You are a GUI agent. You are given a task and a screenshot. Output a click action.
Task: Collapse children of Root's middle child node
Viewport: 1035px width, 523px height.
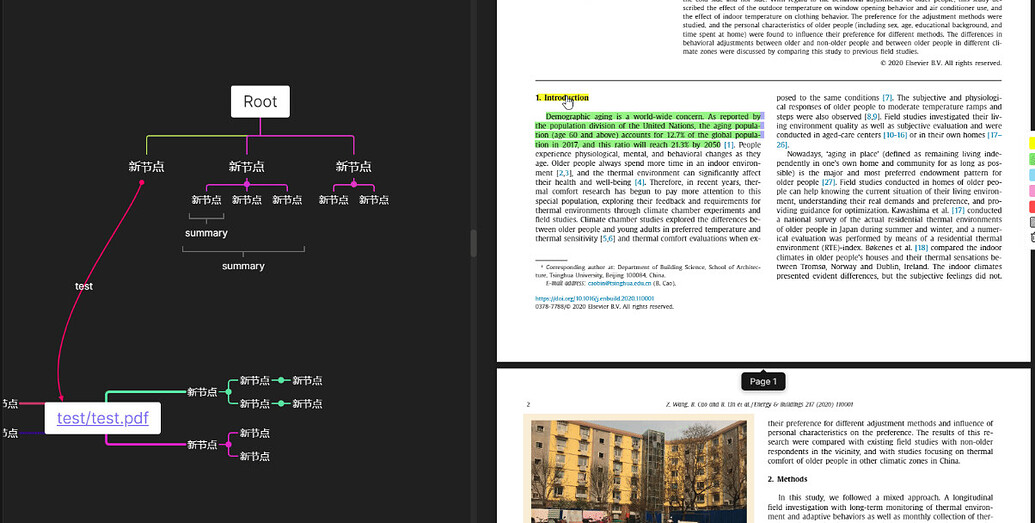tap(246, 185)
